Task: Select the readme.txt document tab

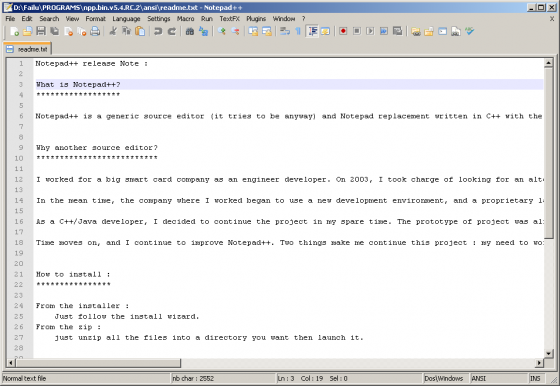Action: 28,49
